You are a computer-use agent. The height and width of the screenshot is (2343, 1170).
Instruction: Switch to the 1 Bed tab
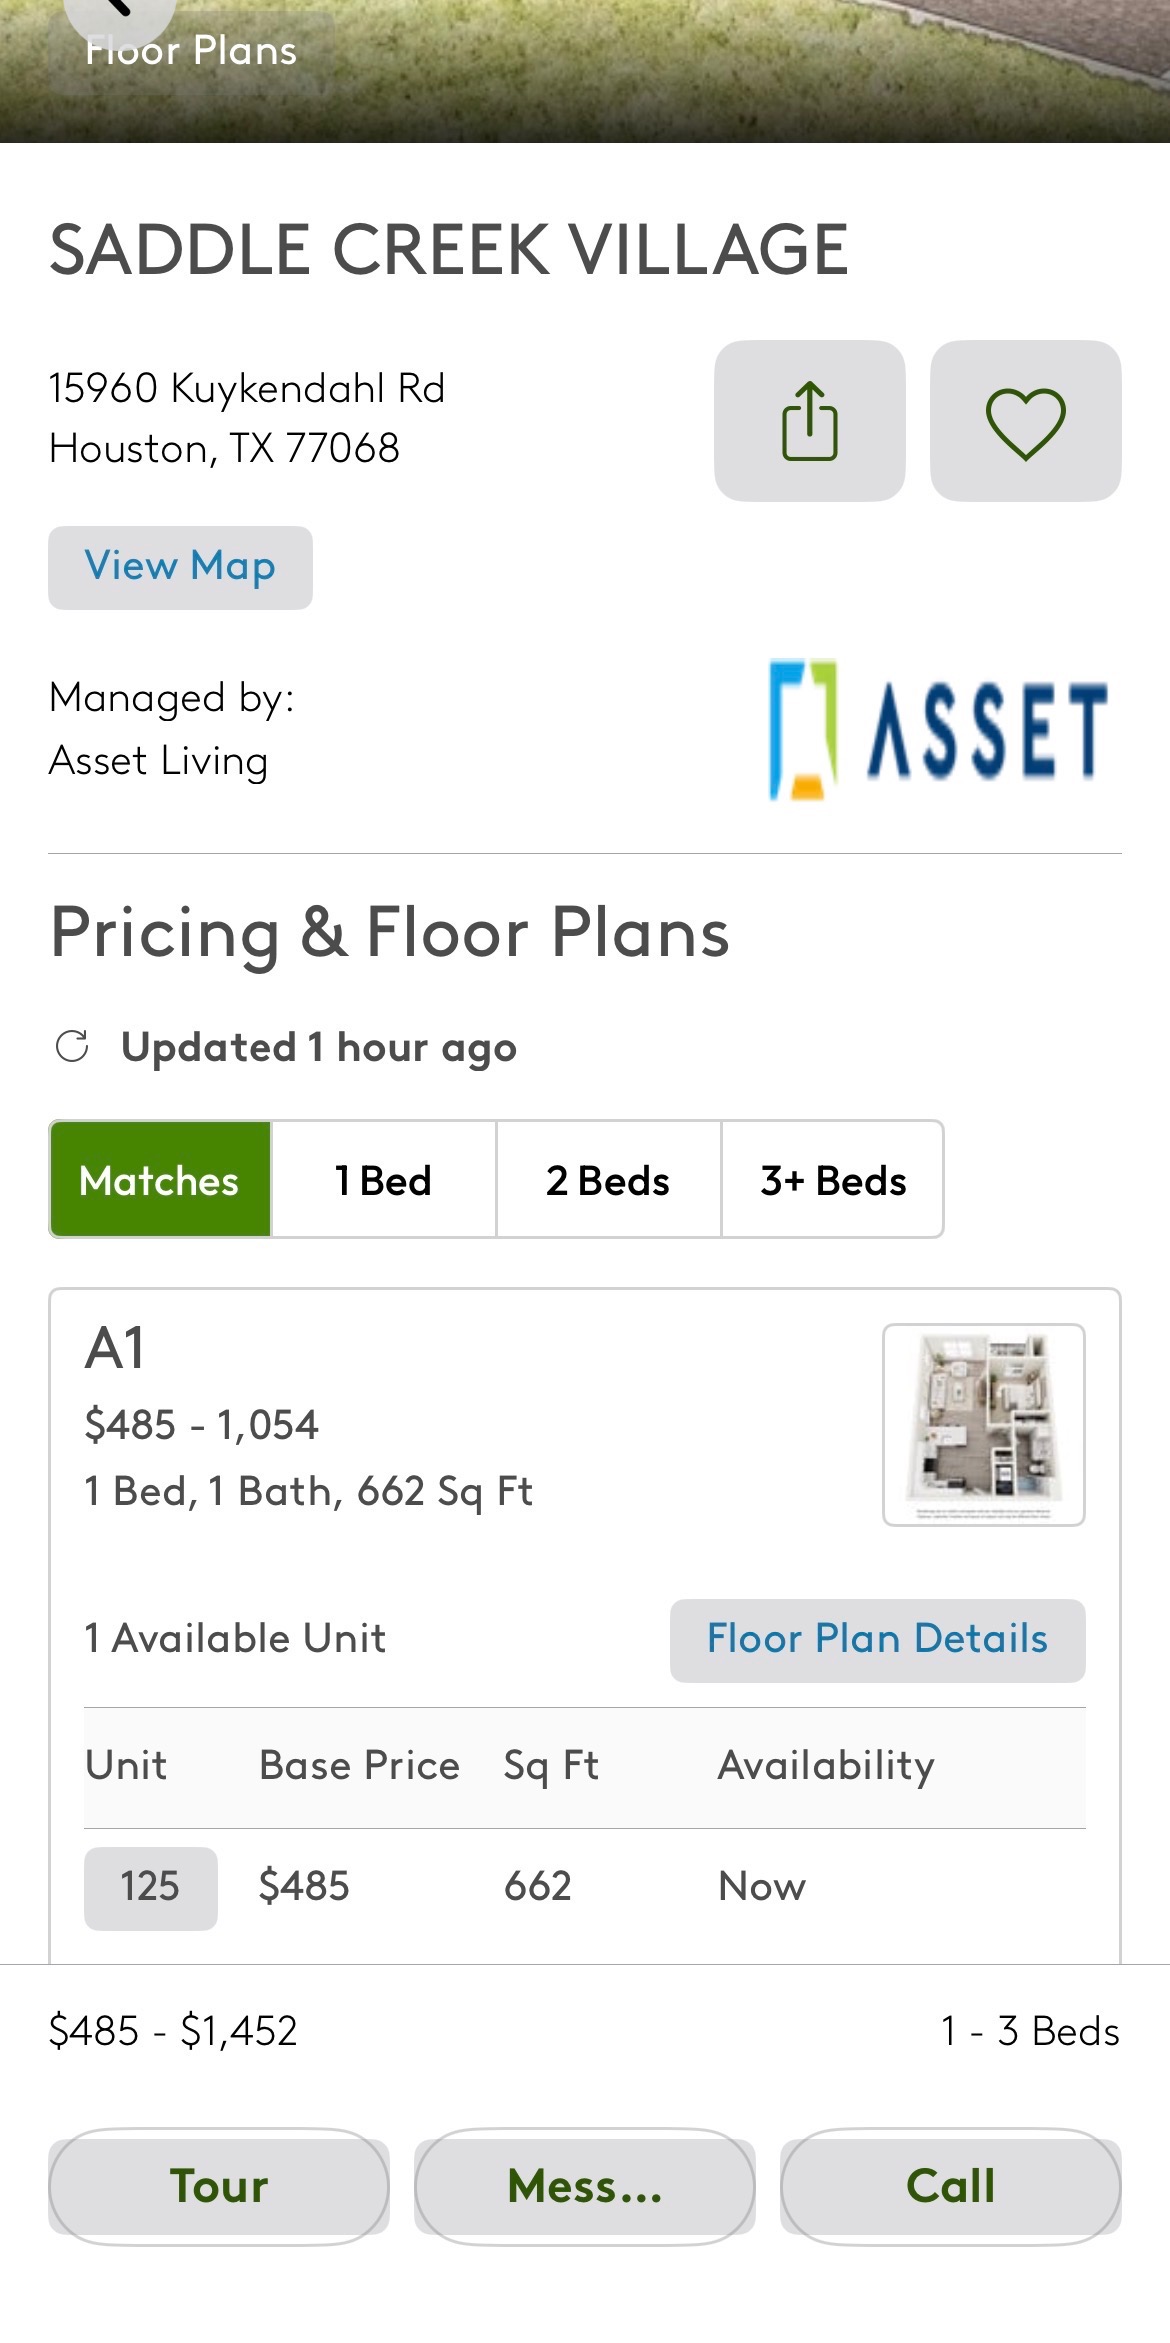384,1180
